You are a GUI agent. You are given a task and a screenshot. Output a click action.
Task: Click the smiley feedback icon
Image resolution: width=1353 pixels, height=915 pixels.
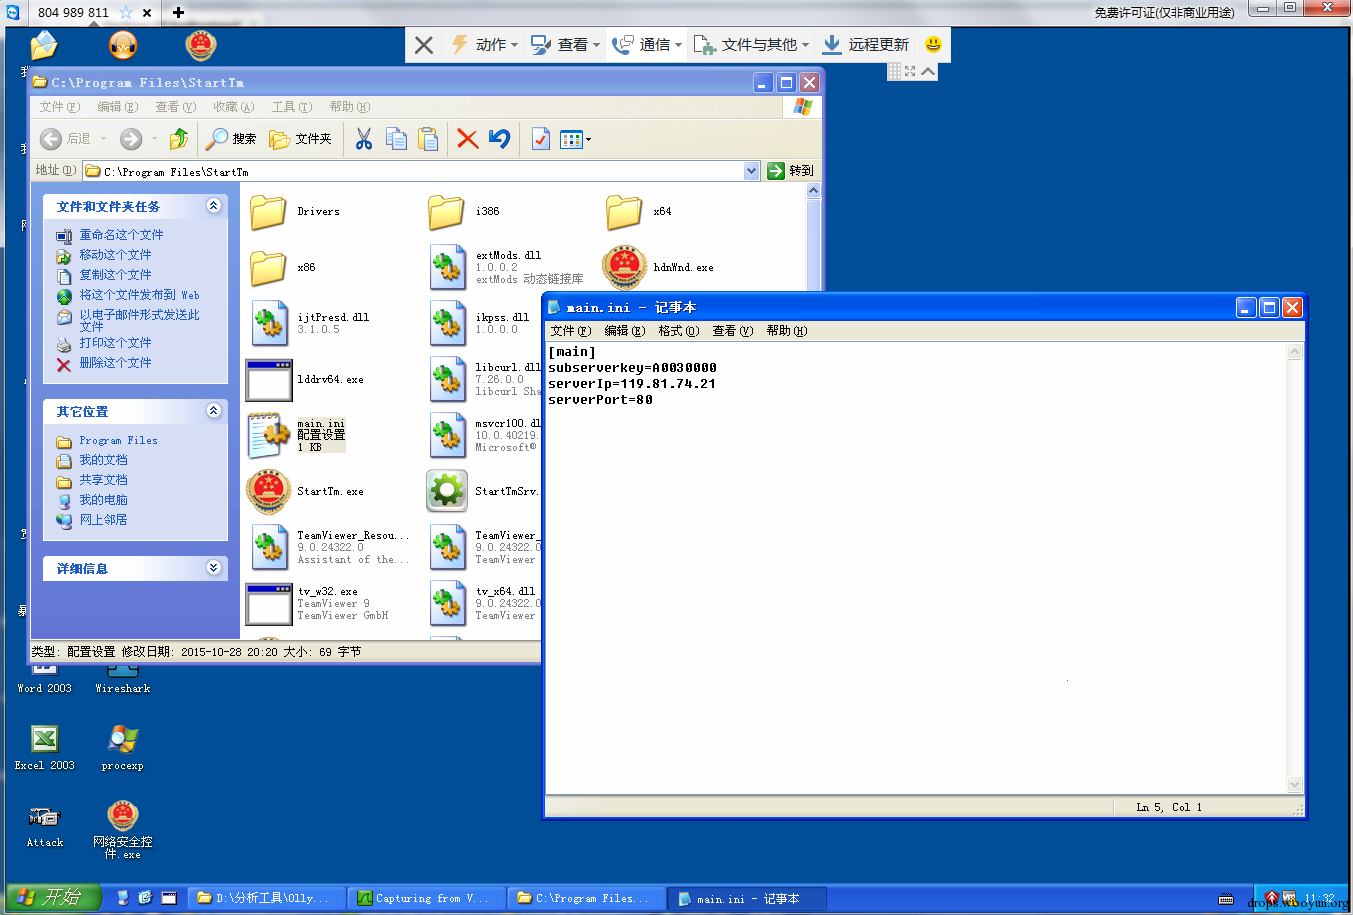[933, 45]
